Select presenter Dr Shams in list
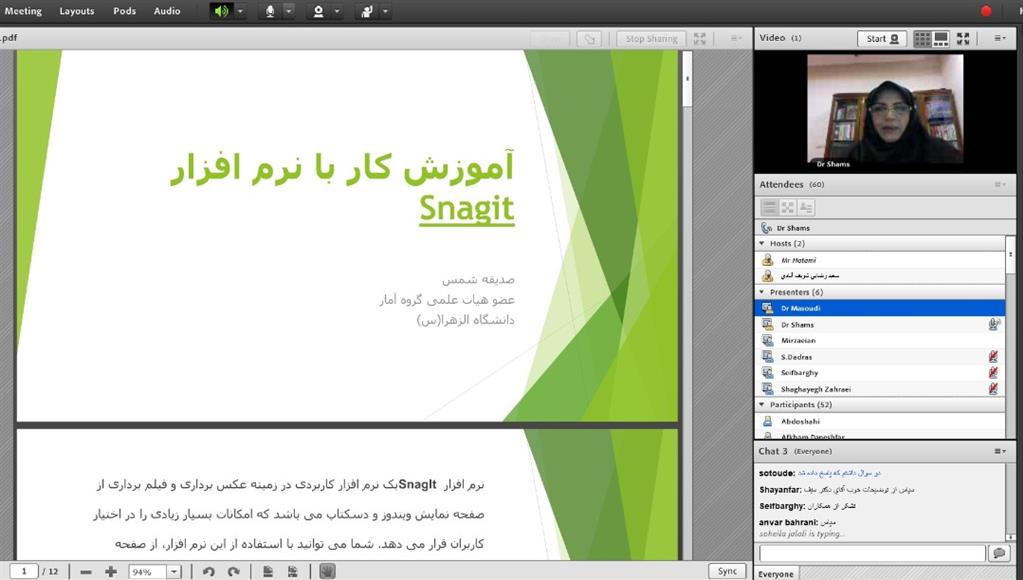The image size is (1023, 580). (880, 324)
